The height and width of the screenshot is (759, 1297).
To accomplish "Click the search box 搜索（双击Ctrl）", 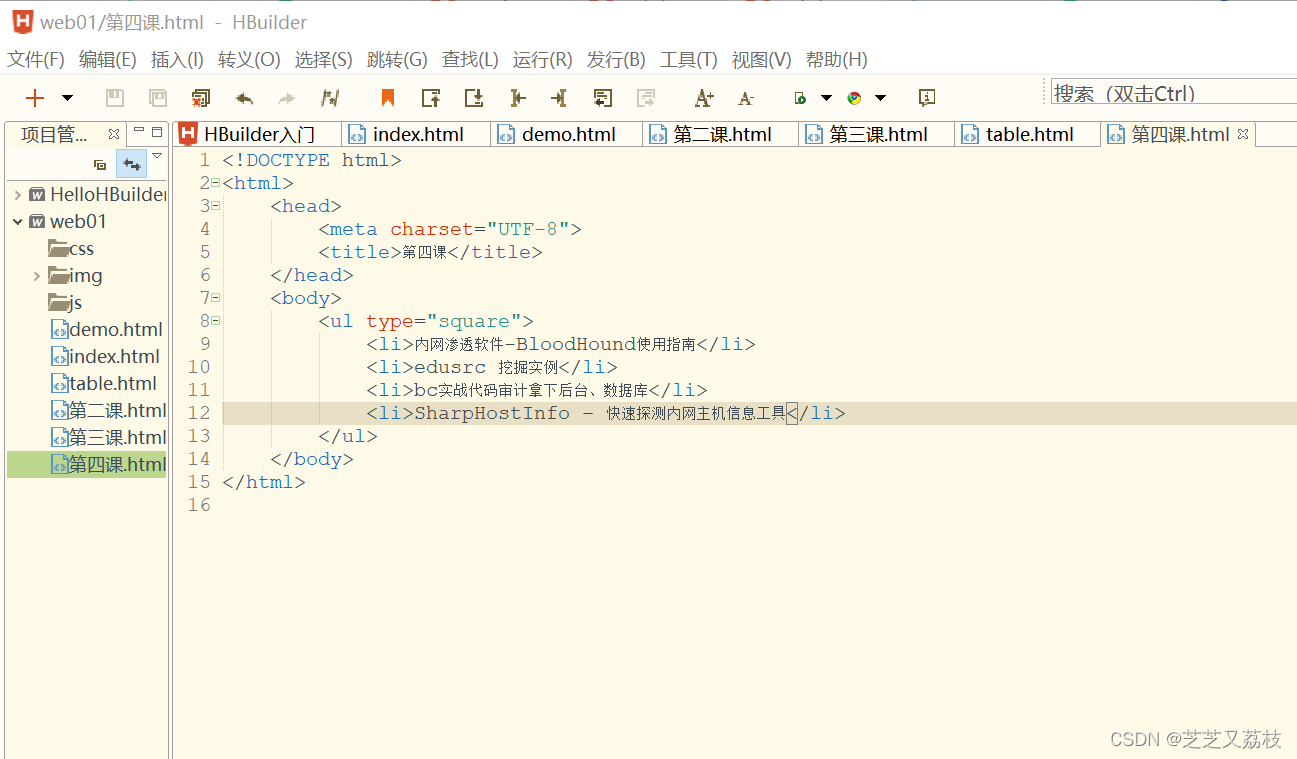I will 1173,93.
